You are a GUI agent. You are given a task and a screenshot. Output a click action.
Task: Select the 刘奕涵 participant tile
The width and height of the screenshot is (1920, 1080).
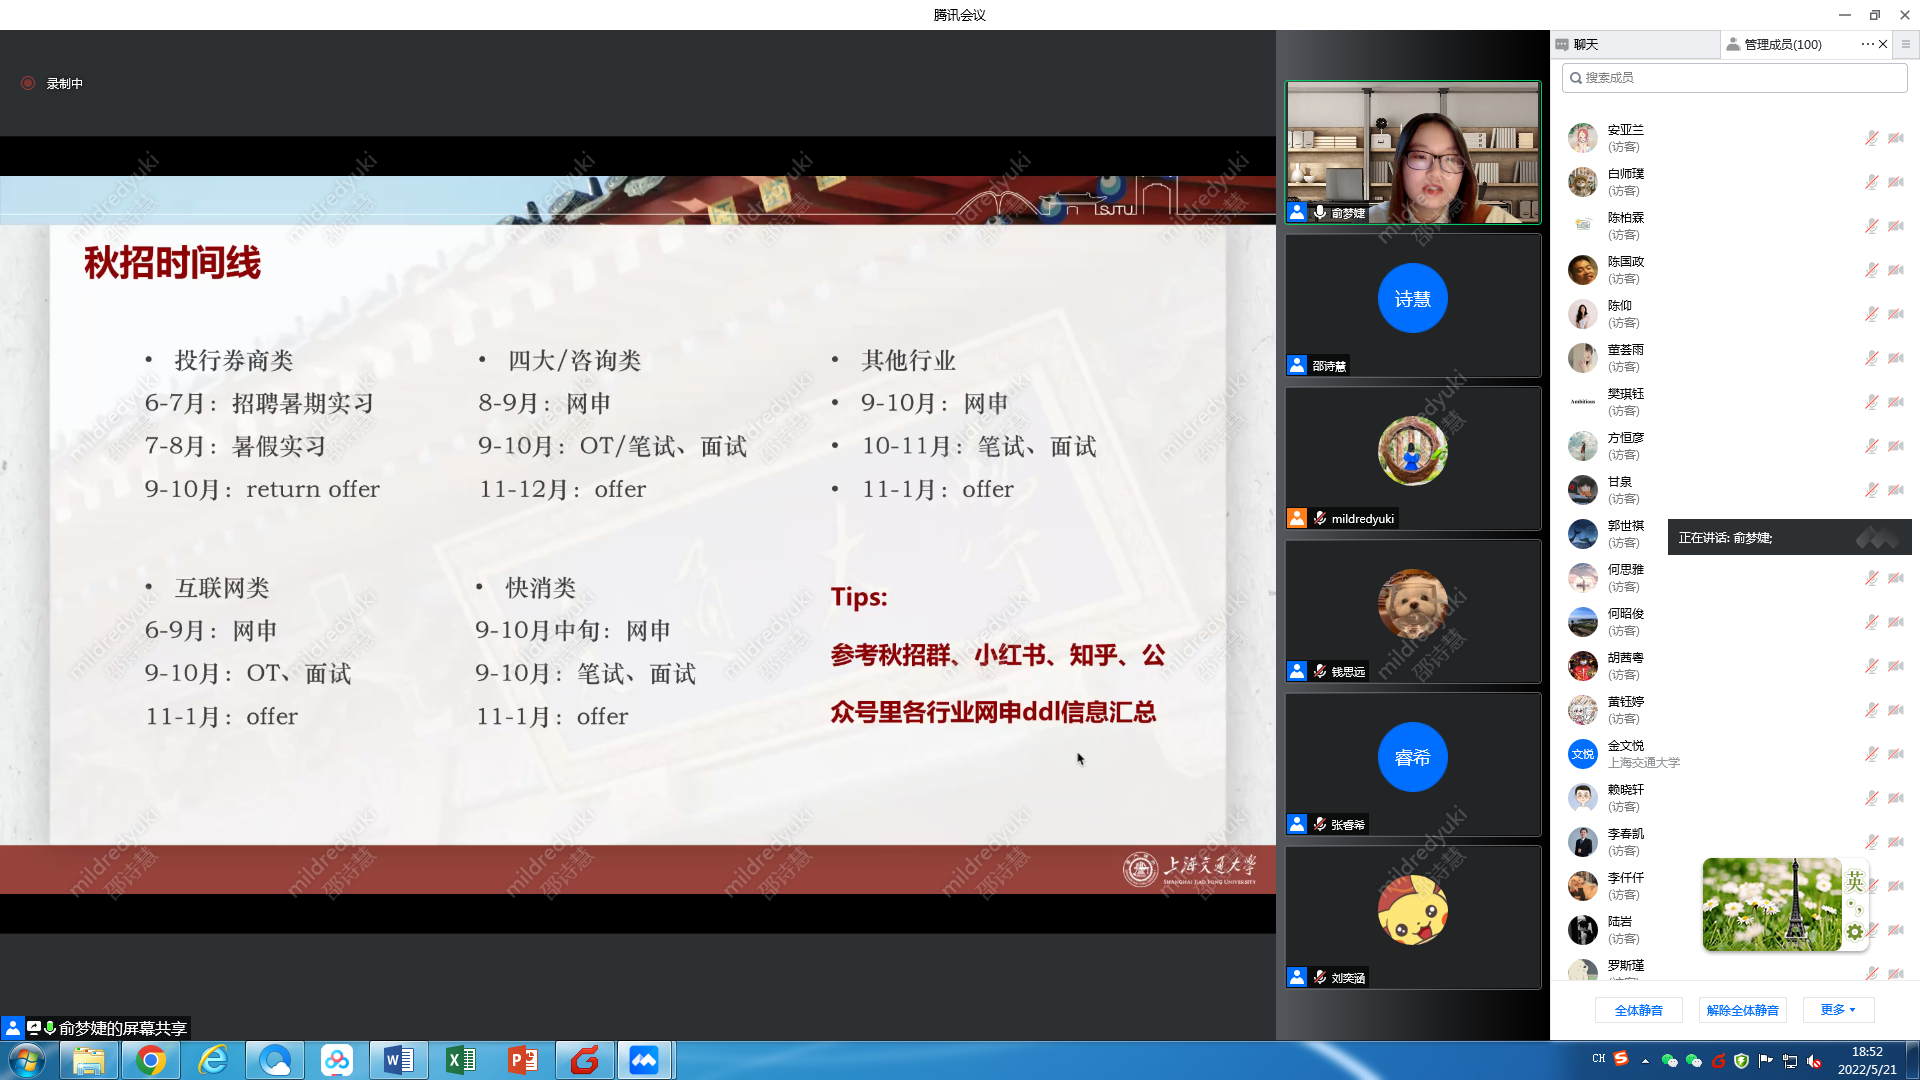(x=1412, y=917)
